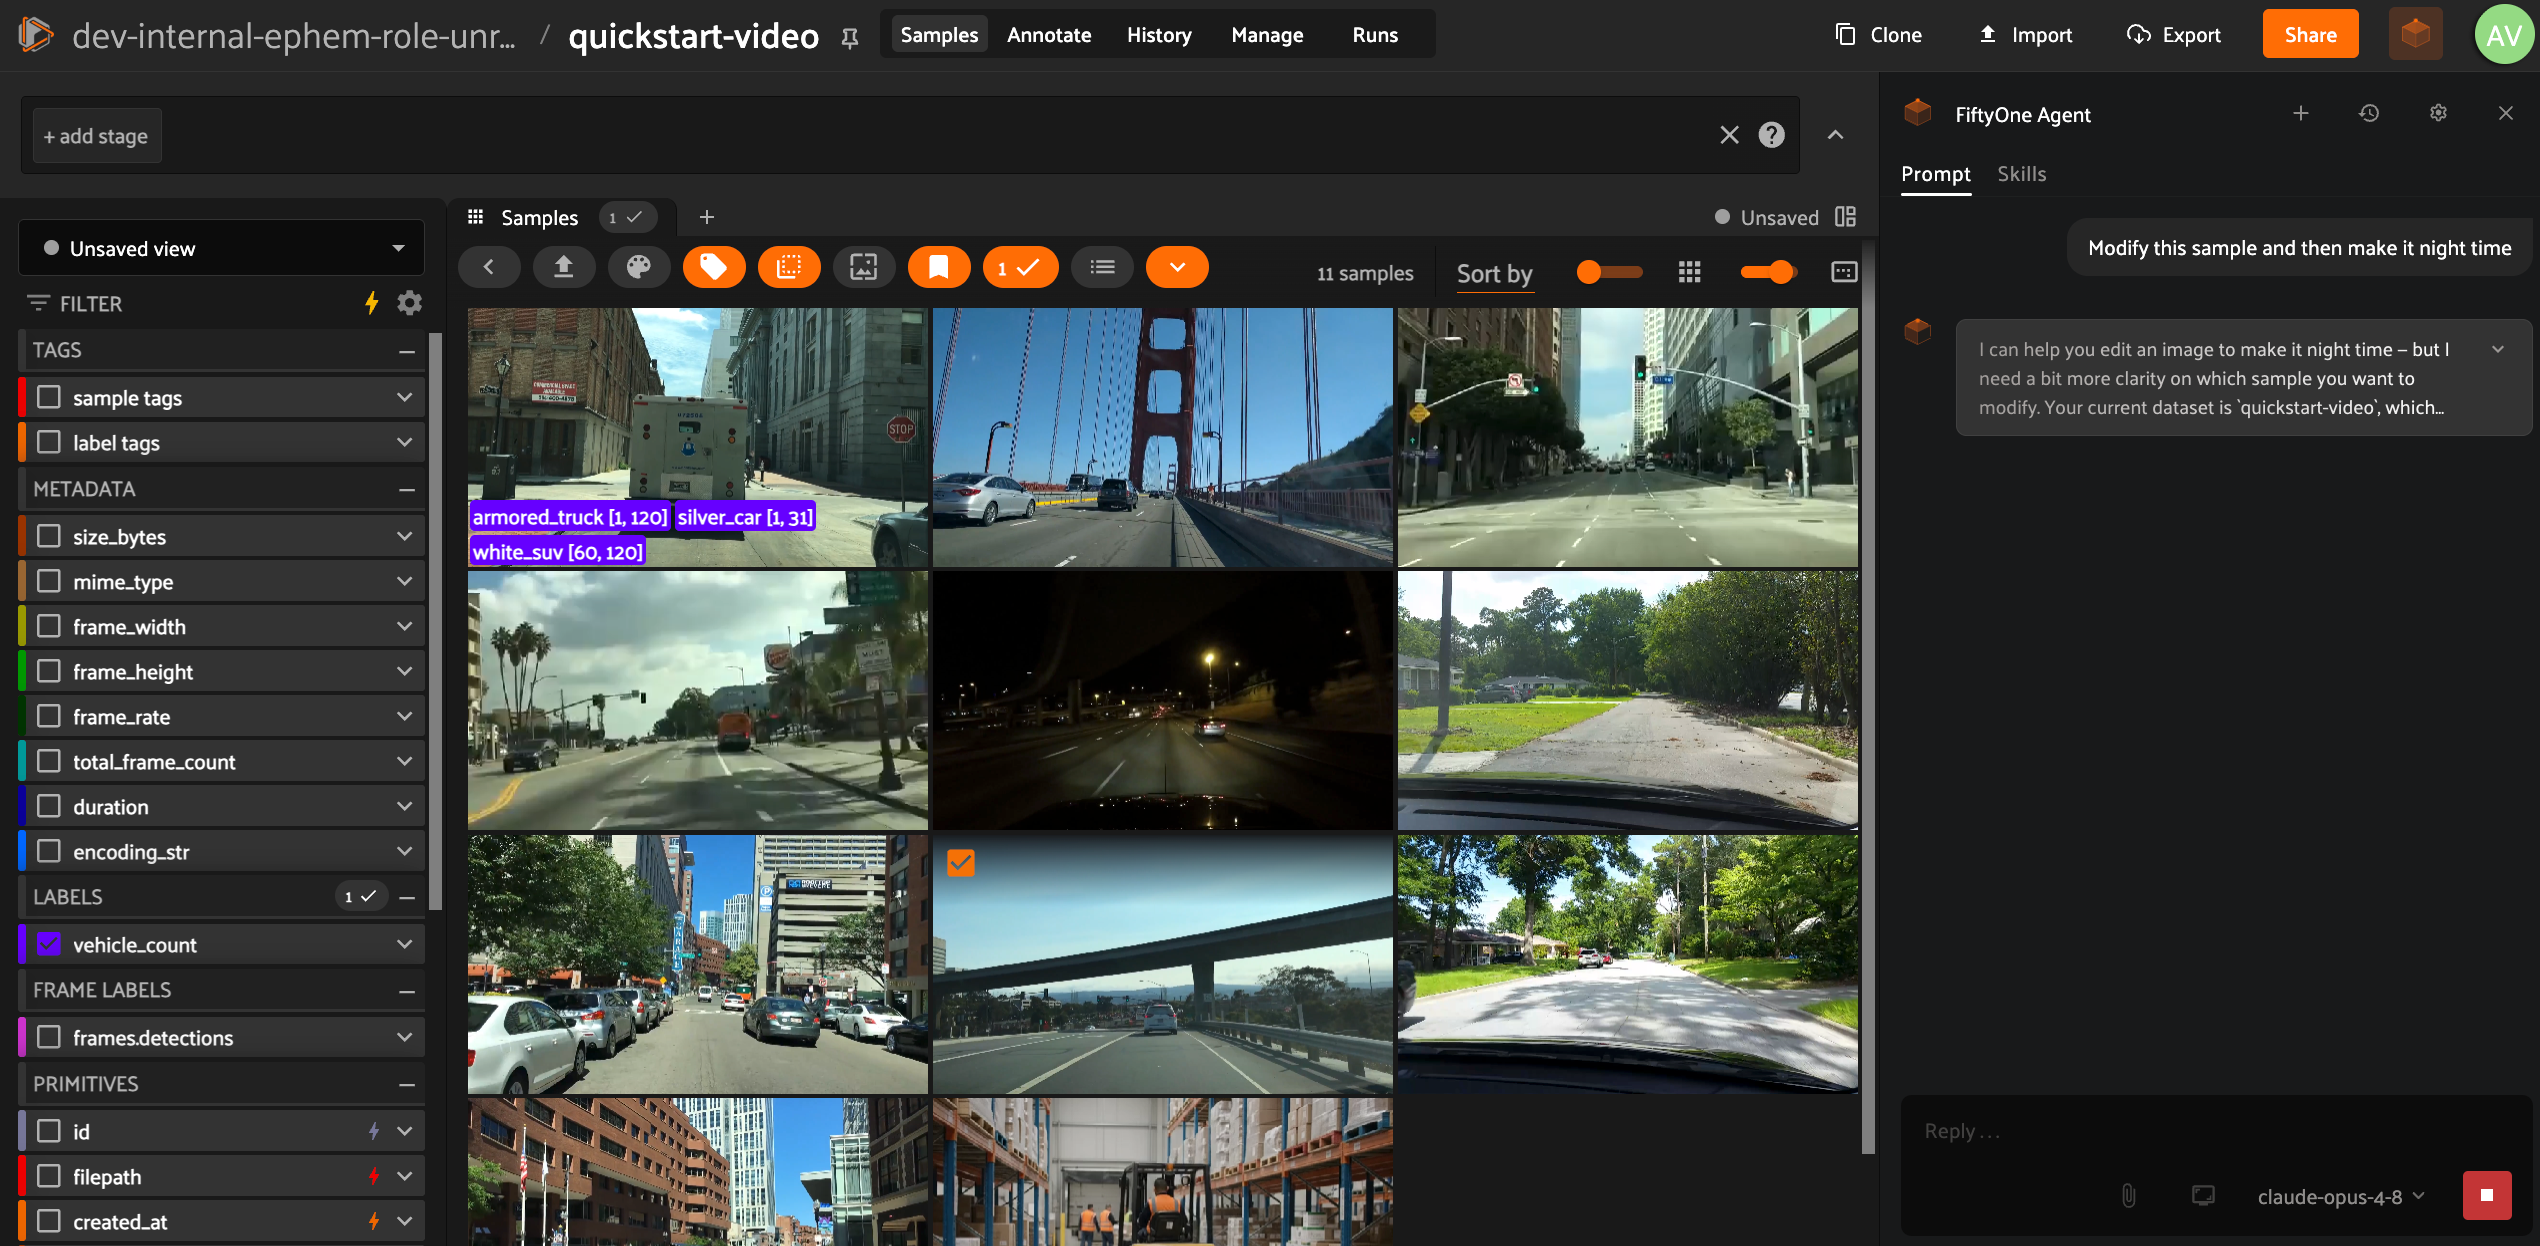
Task: Start a new agent chat with plus
Action: (x=2301, y=114)
